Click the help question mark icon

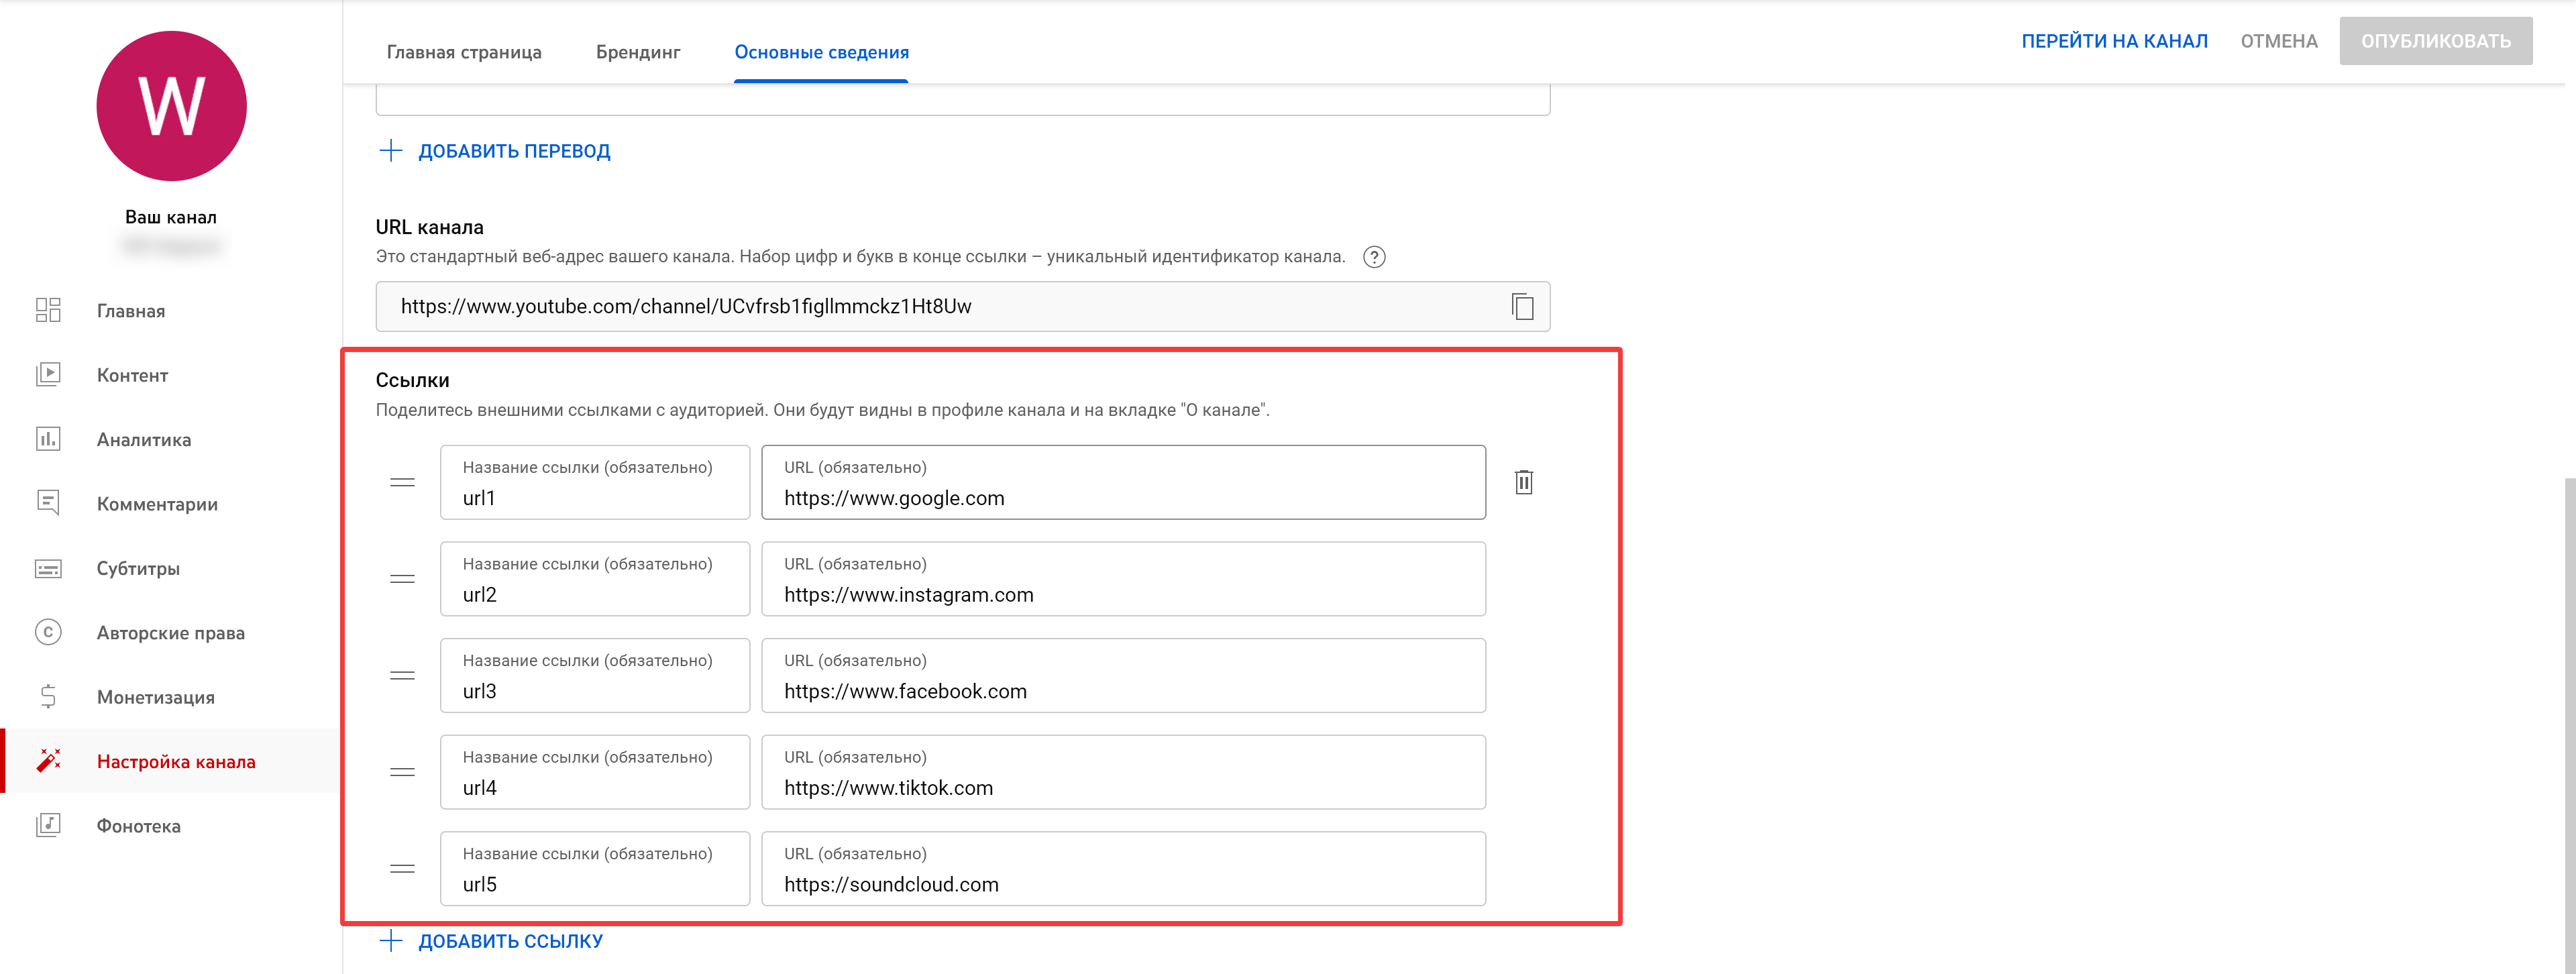click(x=1374, y=257)
